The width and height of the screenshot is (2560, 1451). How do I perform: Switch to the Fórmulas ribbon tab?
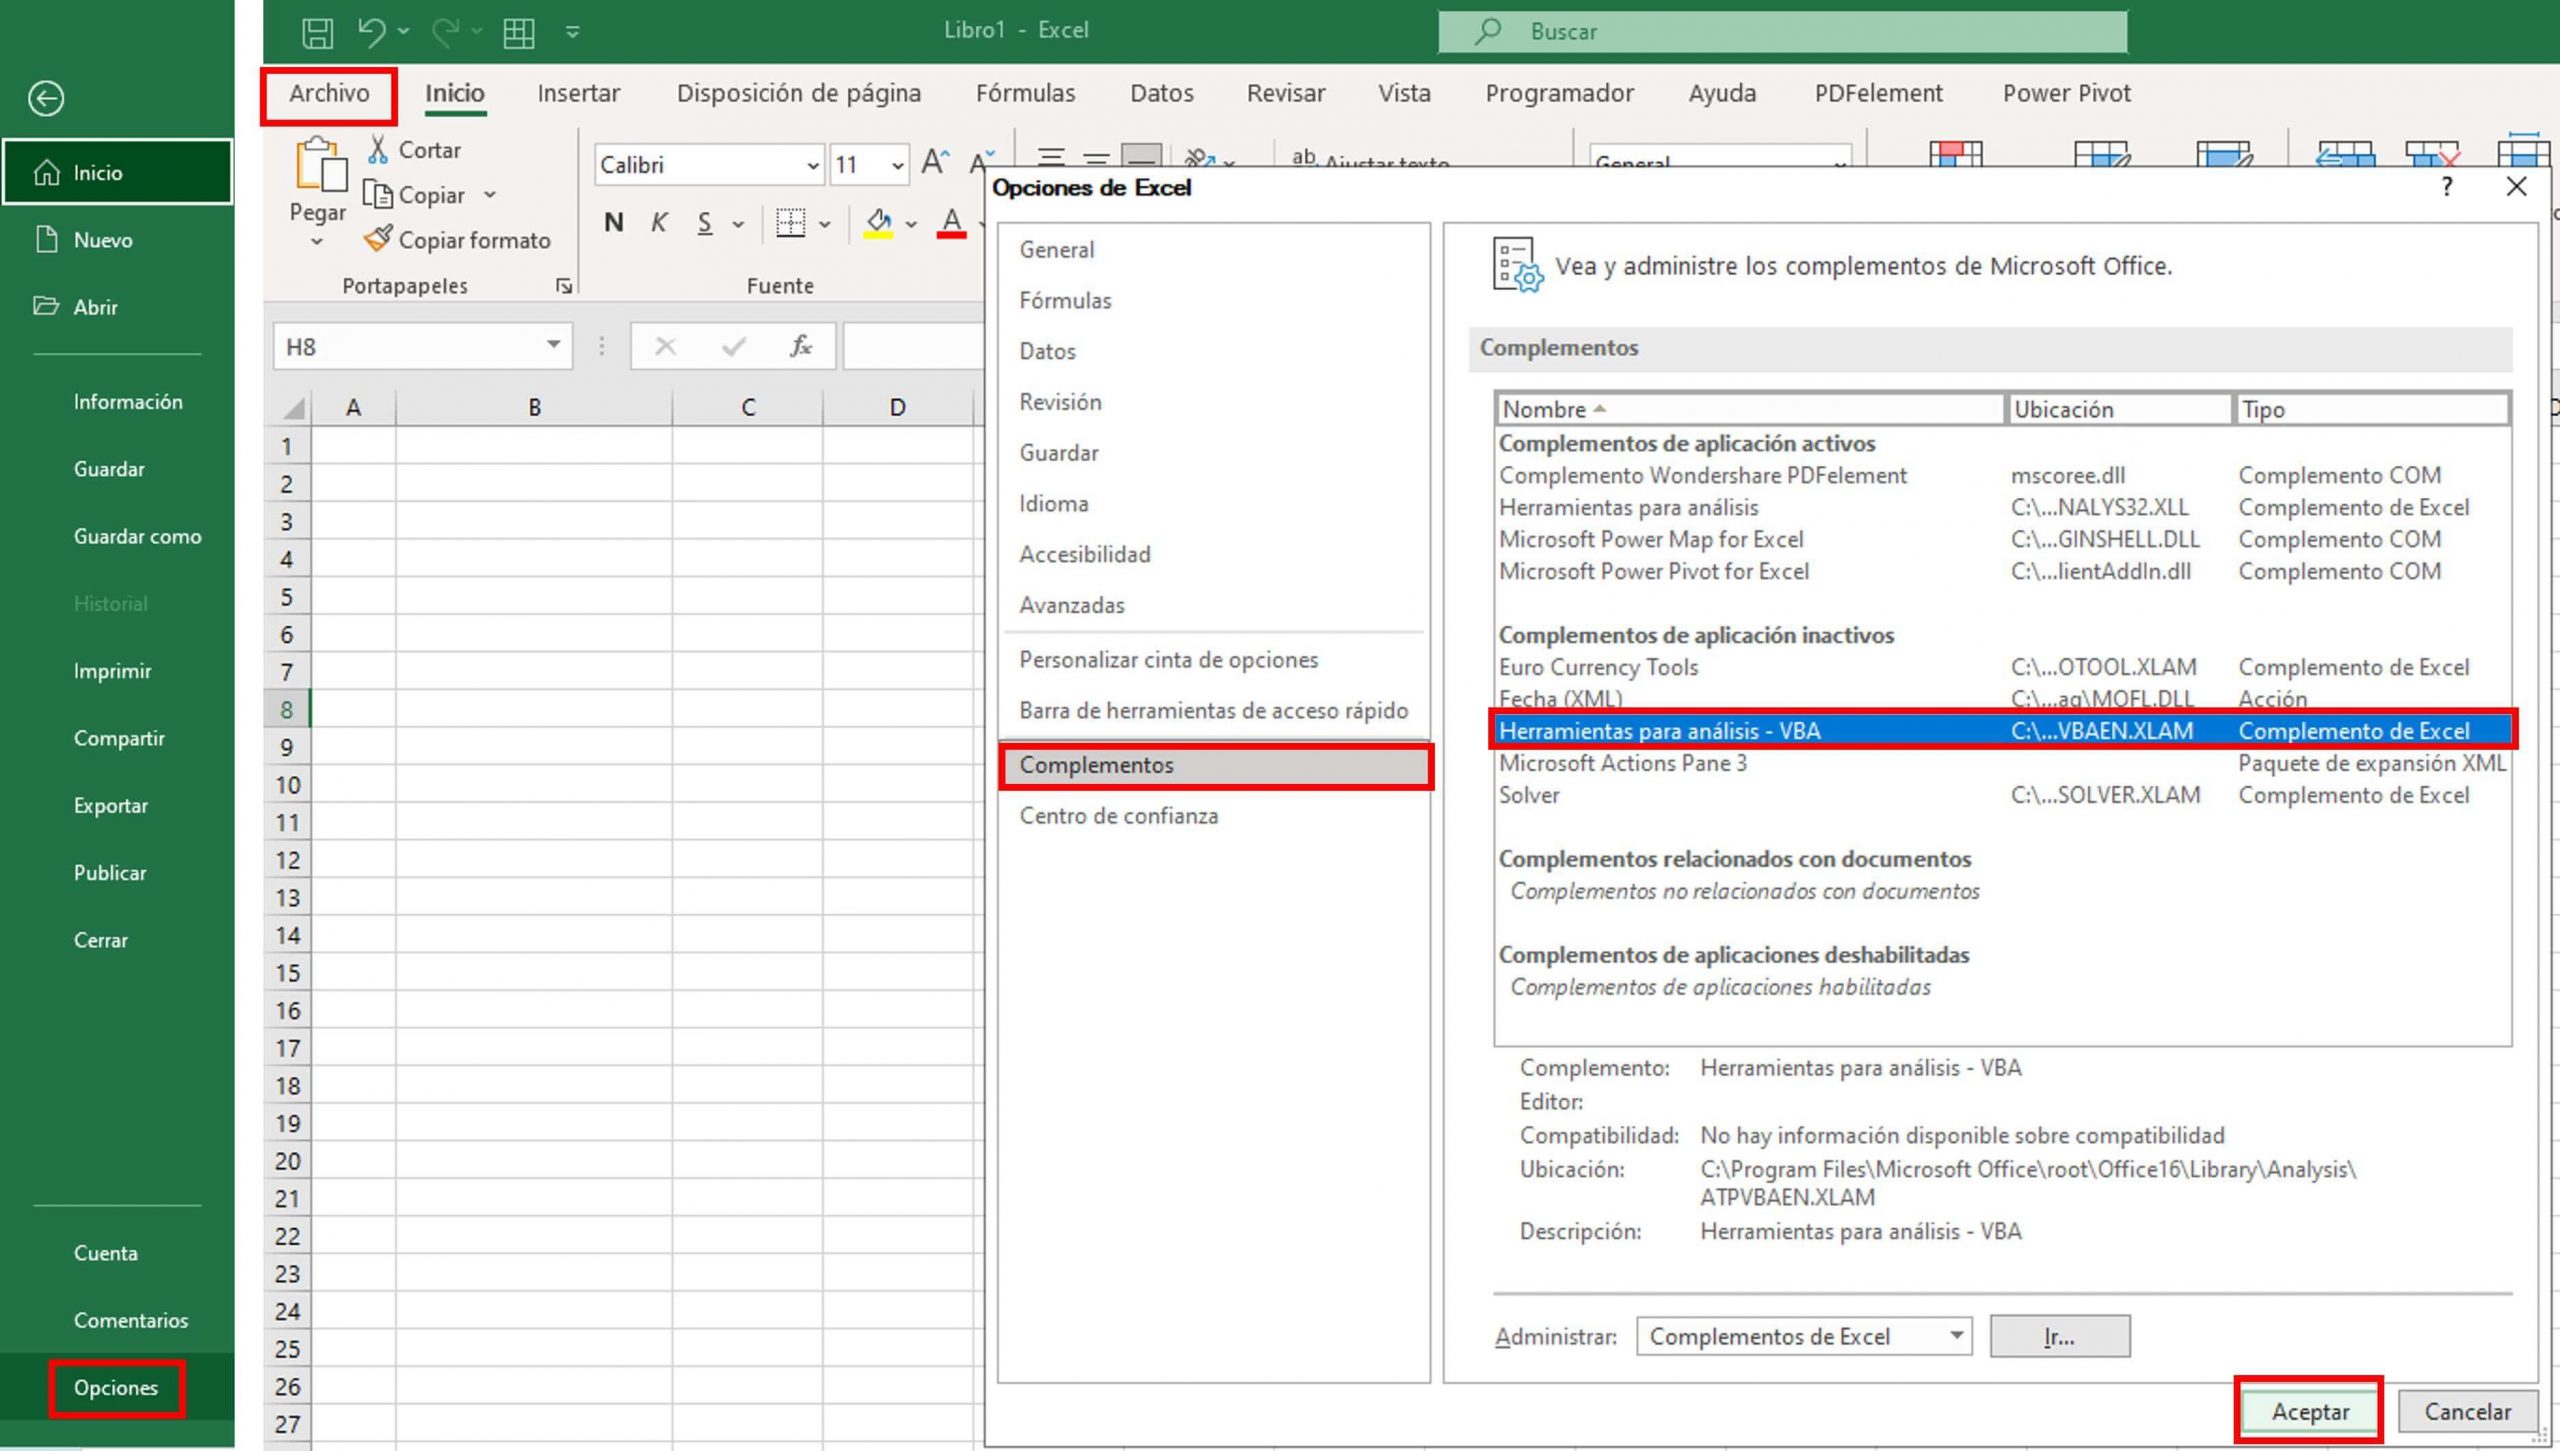[1025, 92]
